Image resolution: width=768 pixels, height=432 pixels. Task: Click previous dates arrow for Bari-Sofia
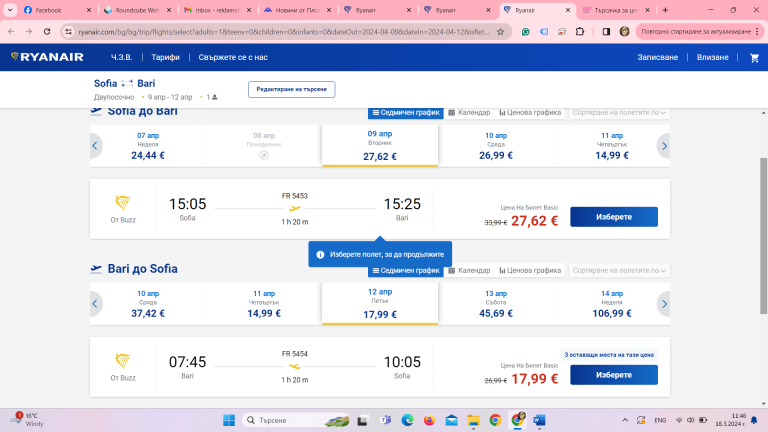pyautogui.click(x=96, y=304)
